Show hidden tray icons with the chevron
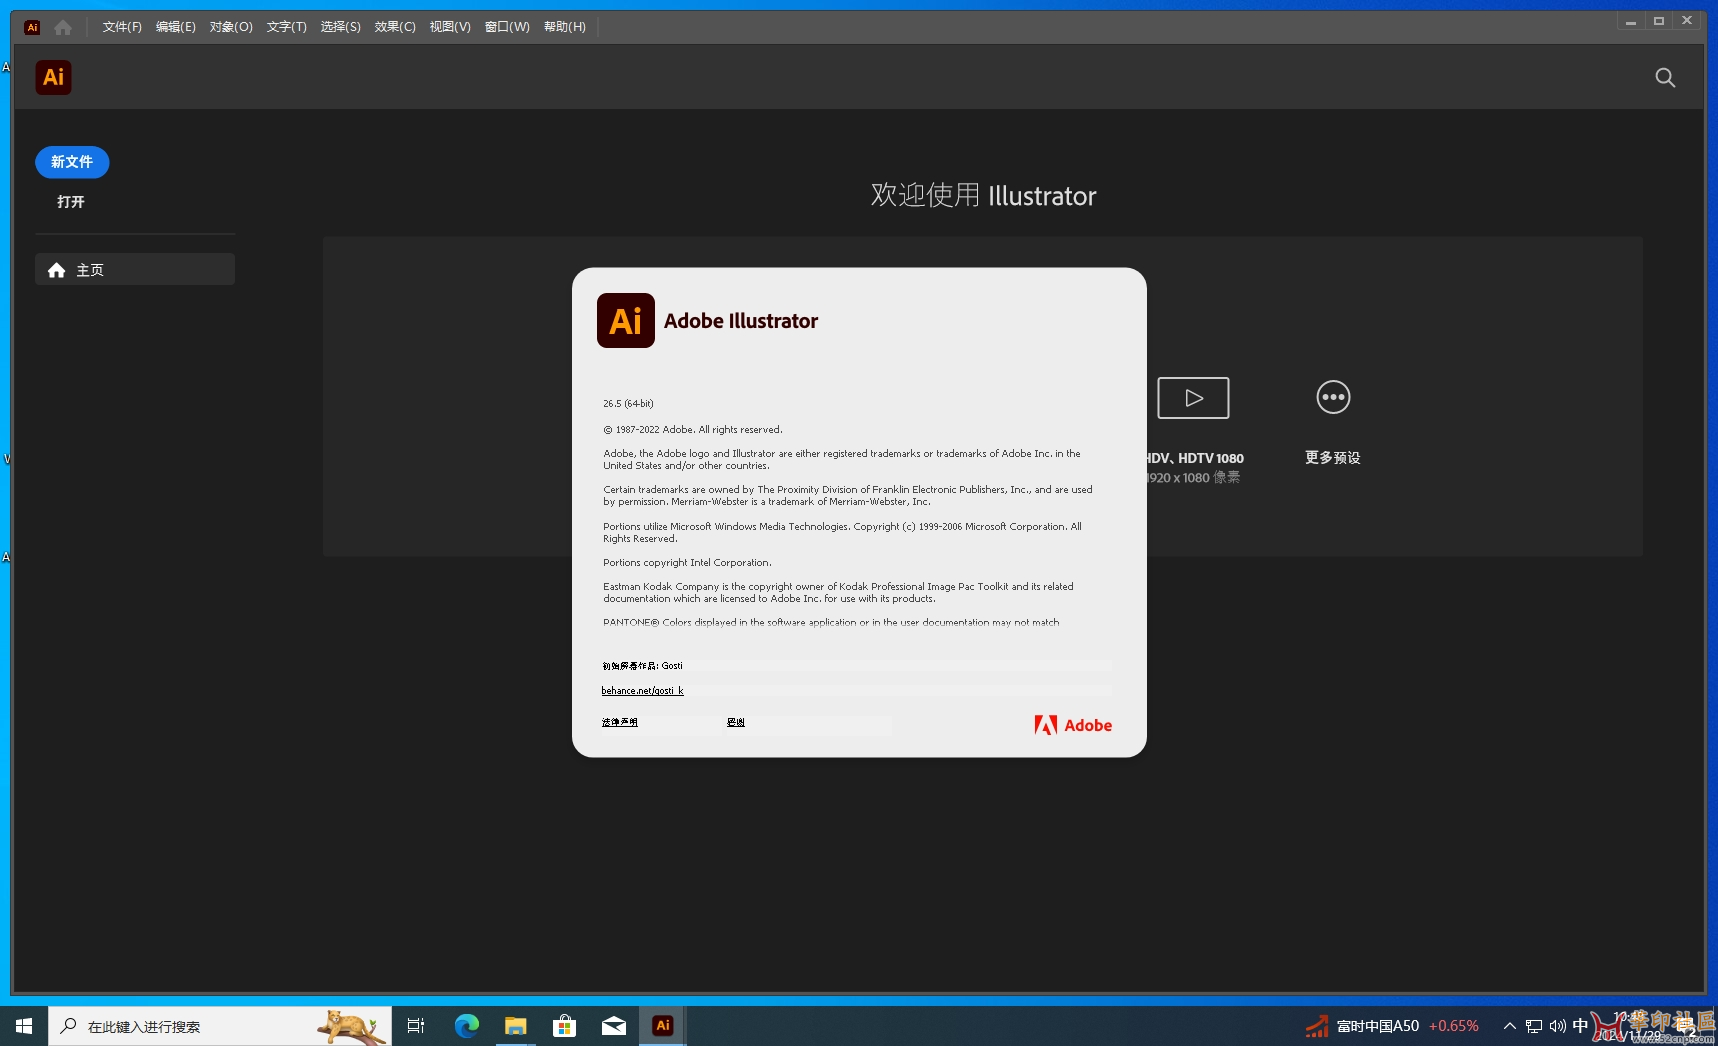Screen dimensions: 1718x1046 pos(1510,1026)
